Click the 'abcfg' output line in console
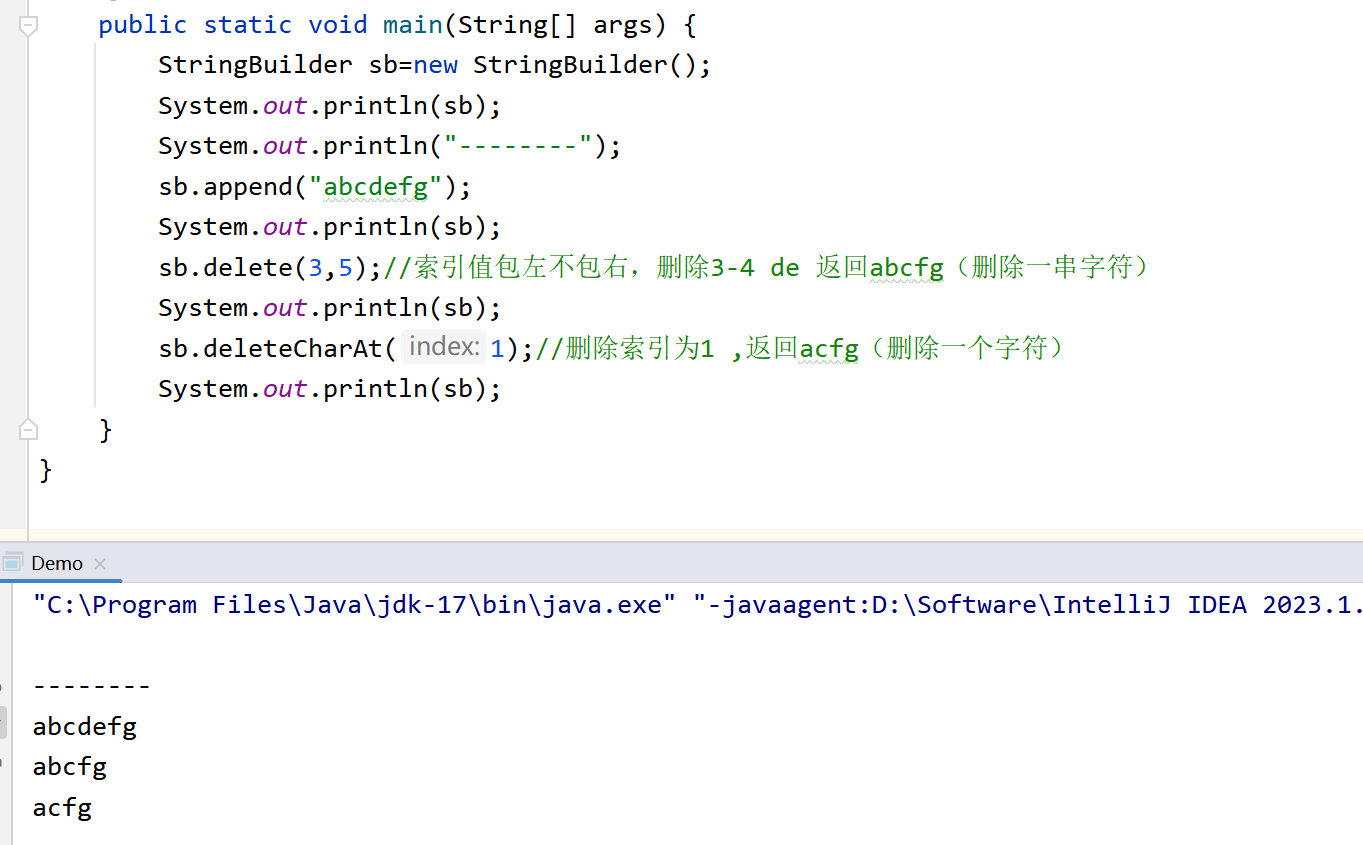The image size is (1363, 845). [70, 767]
